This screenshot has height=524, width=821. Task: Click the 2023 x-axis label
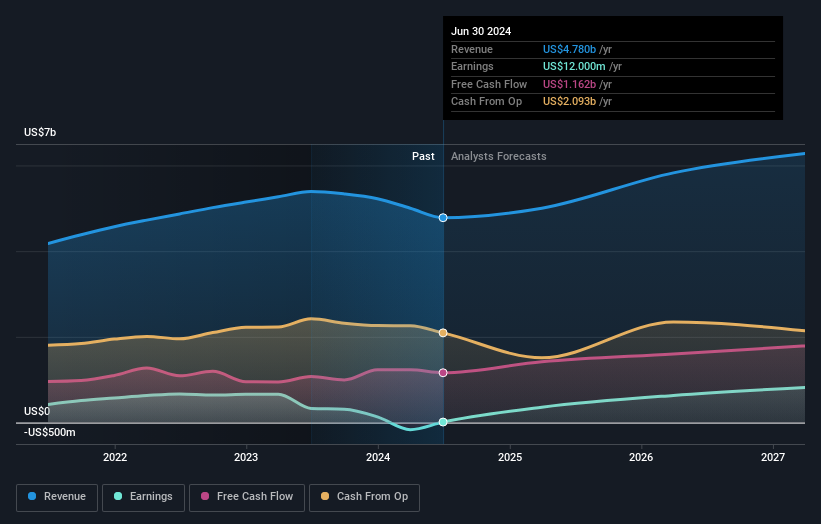(246, 457)
